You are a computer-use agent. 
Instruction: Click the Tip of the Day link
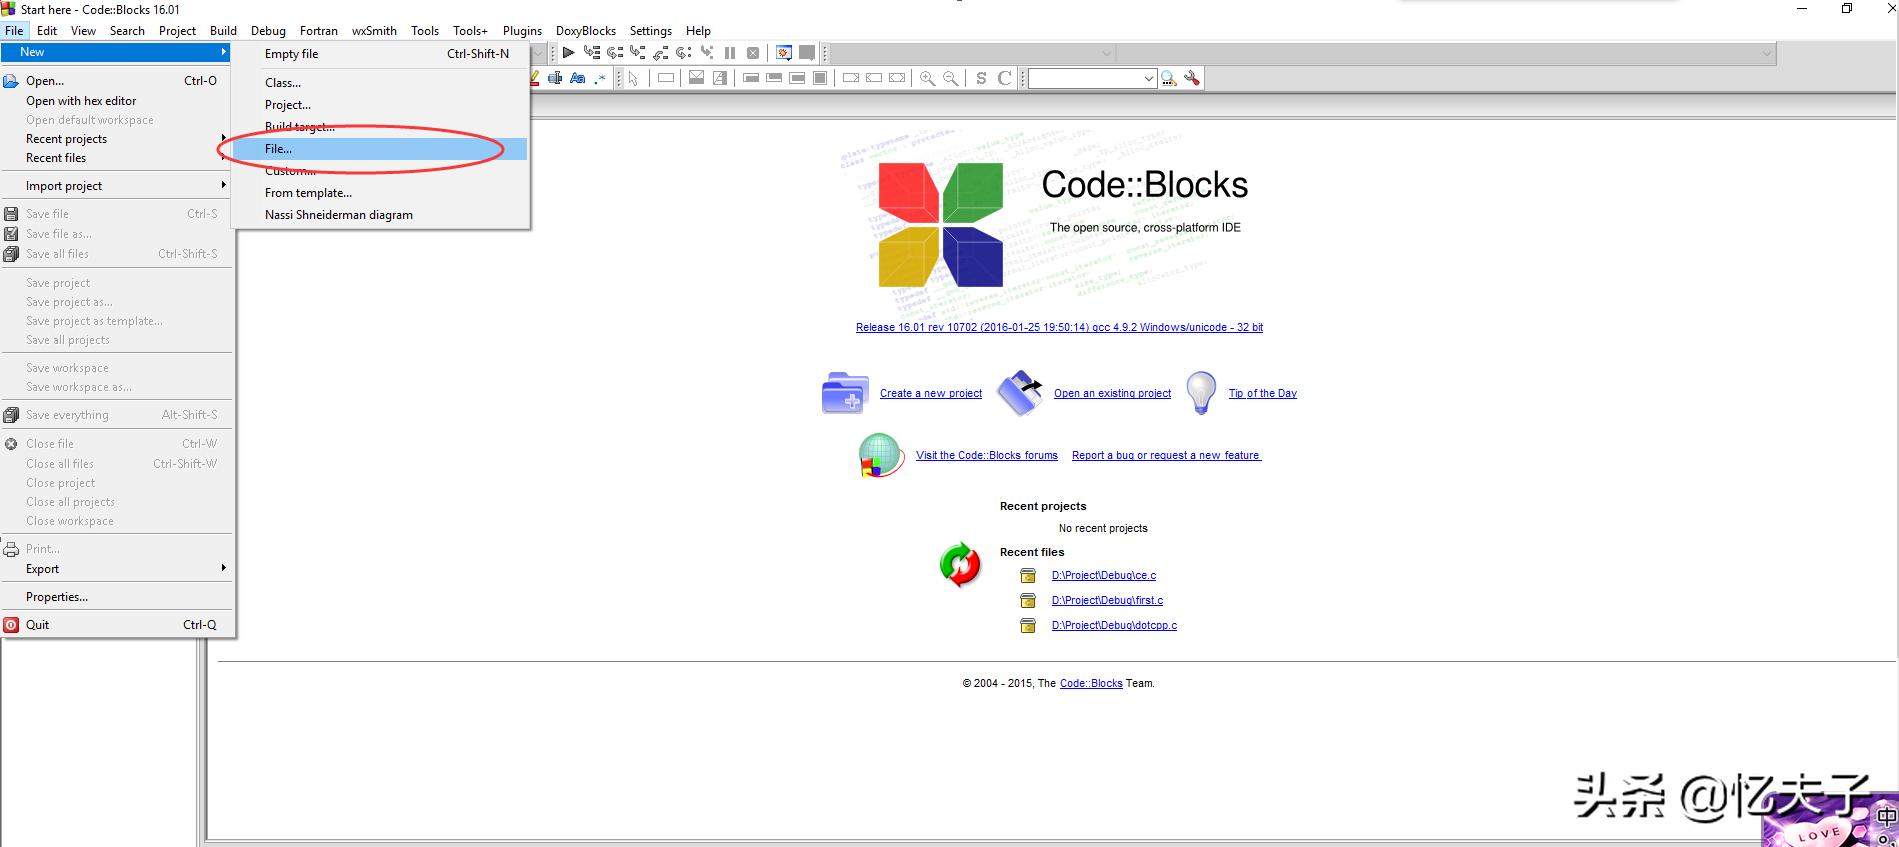pos(1263,393)
